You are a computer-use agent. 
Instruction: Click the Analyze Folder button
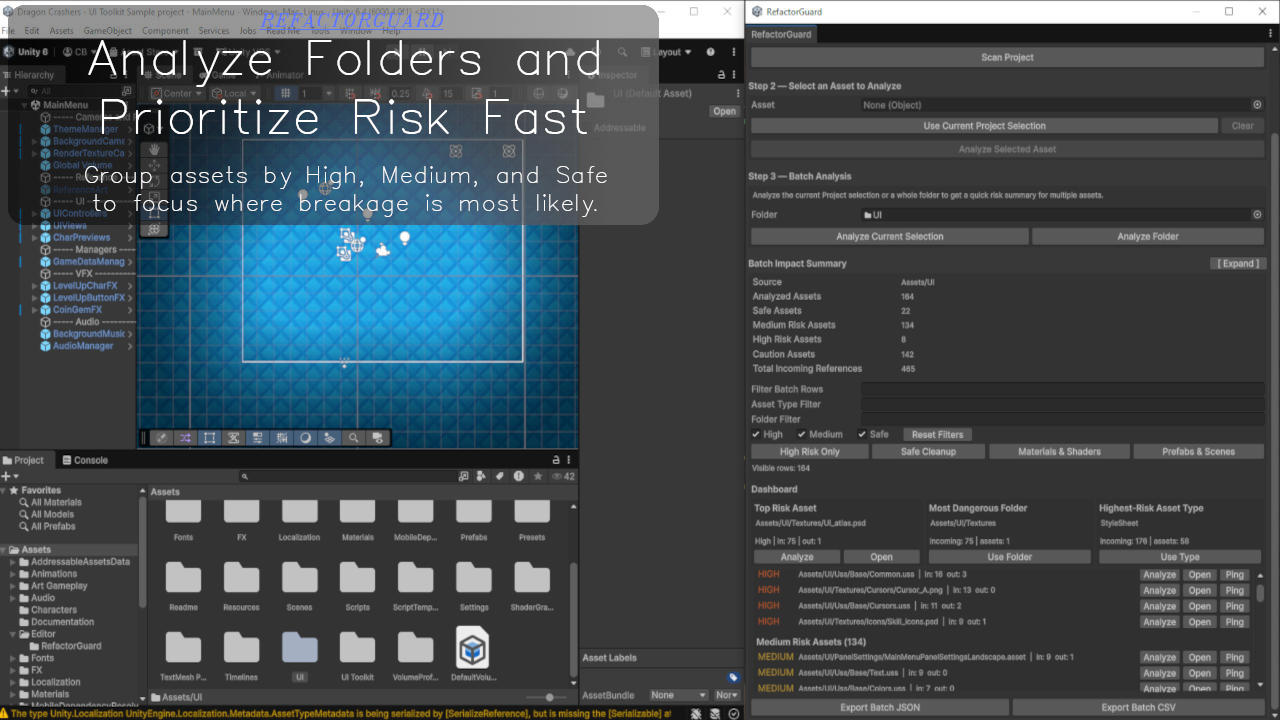click(1147, 237)
